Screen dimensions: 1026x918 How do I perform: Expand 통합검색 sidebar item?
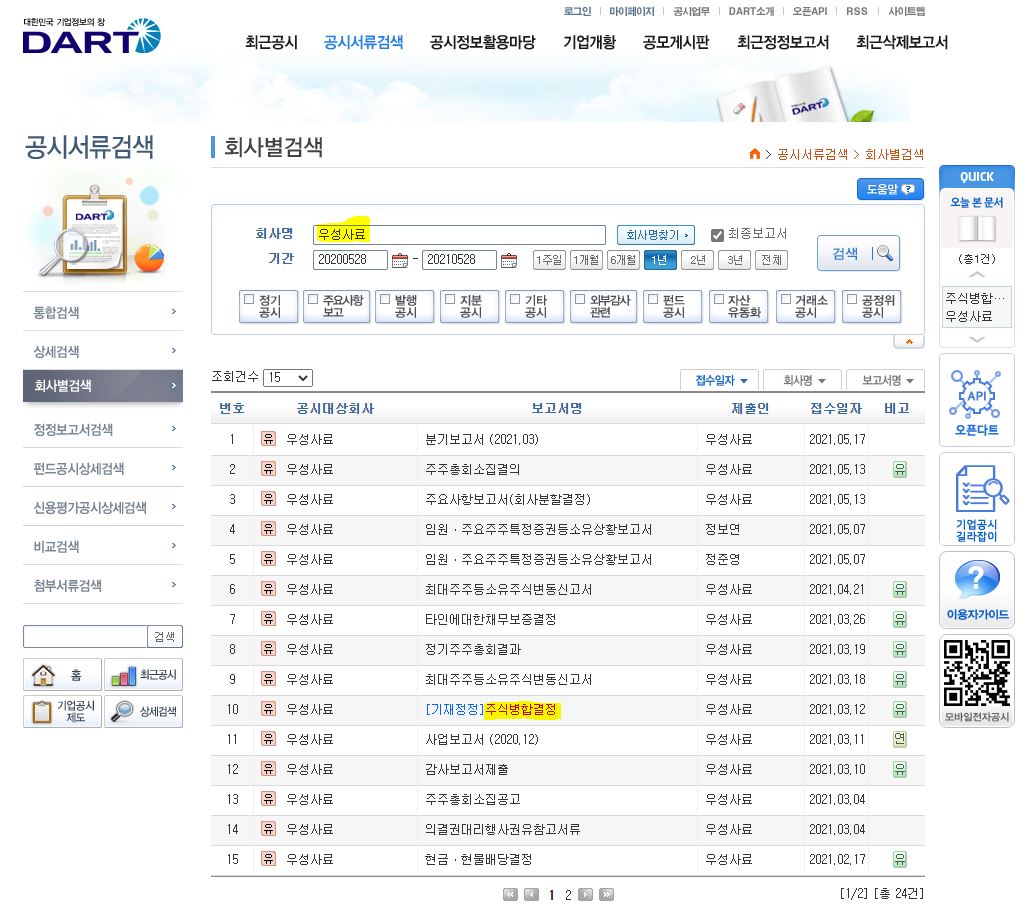tap(103, 312)
